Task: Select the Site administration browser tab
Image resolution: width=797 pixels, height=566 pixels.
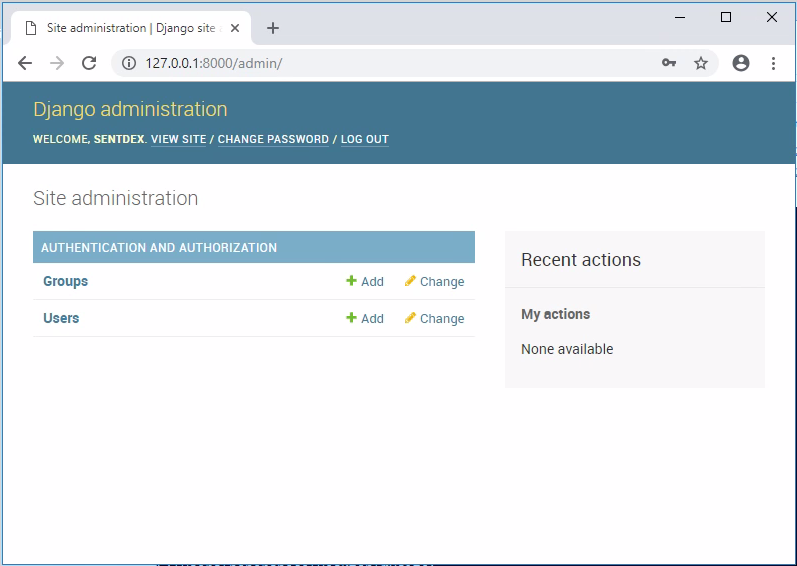Action: pos(130,28)
